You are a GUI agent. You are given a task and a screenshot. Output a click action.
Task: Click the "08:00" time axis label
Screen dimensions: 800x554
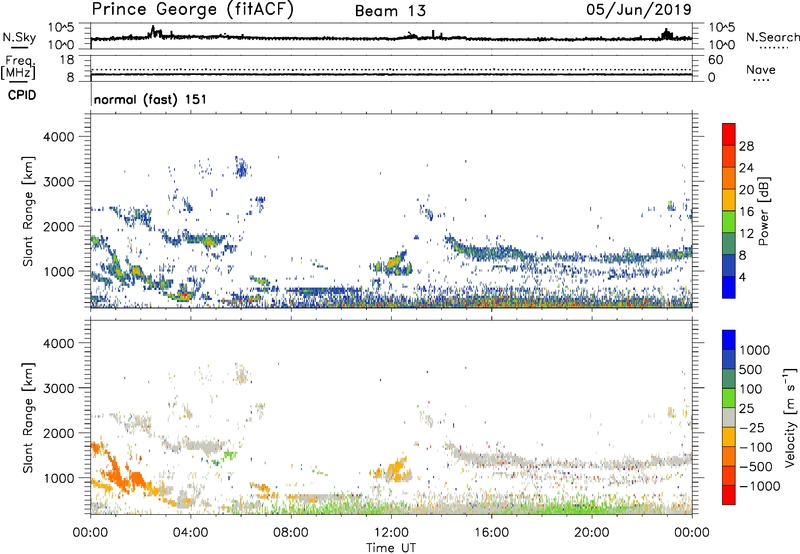(x=291, y=533)
